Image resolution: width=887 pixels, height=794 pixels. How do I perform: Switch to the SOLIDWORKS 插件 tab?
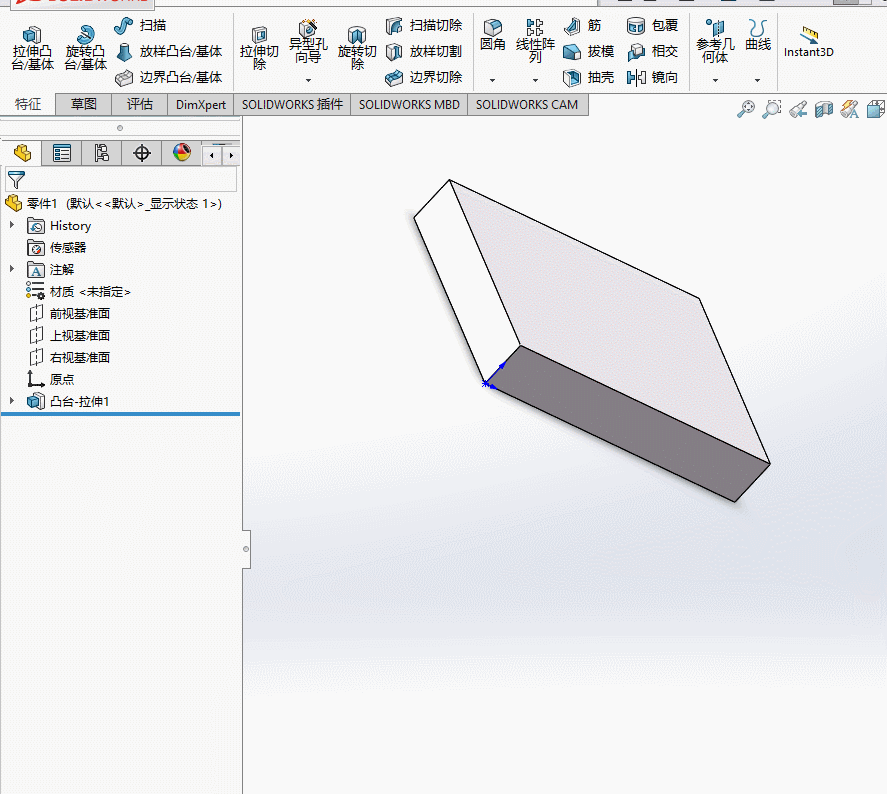[x=292, y=105]
